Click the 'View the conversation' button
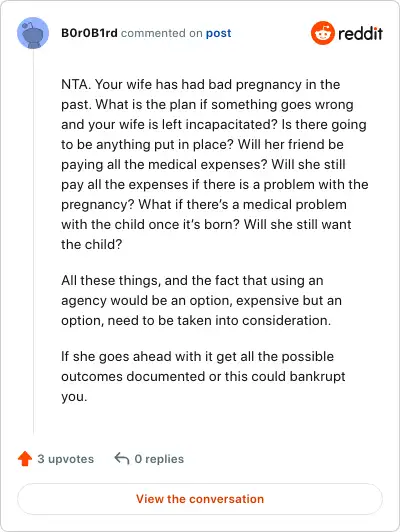The height and width of the screenshot is (532, 400). coord(200,499)
